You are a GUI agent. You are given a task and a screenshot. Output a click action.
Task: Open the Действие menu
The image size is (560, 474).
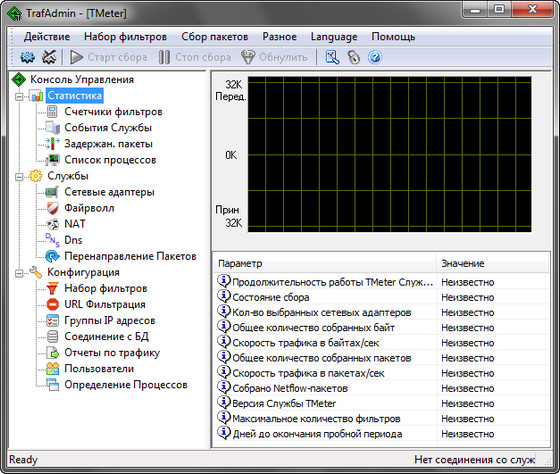[x=47, y=37]
